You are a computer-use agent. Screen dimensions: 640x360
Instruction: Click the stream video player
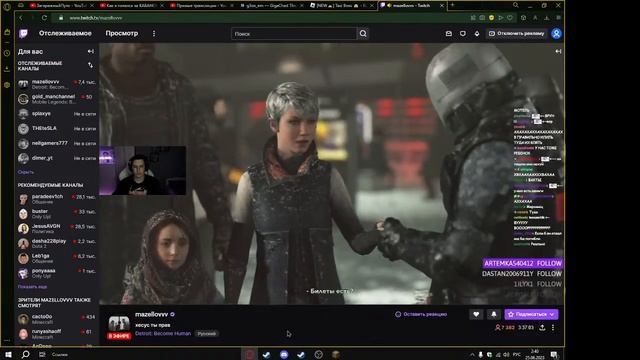coord(331,173)
